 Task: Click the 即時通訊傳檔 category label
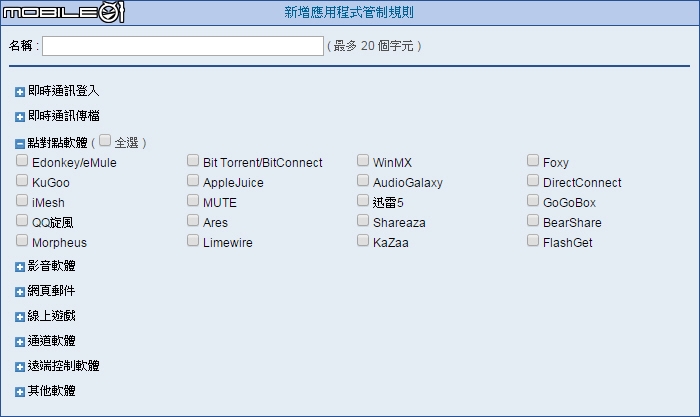63,116
